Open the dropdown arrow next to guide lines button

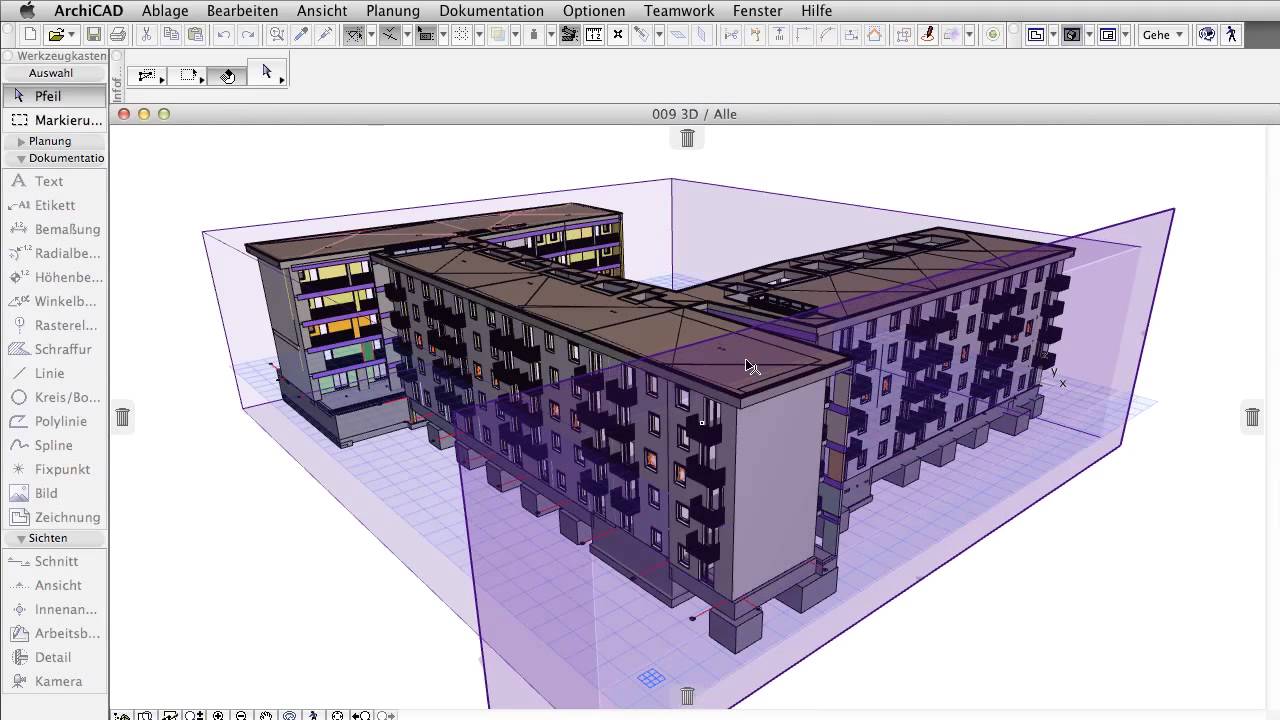click(371, 34)
